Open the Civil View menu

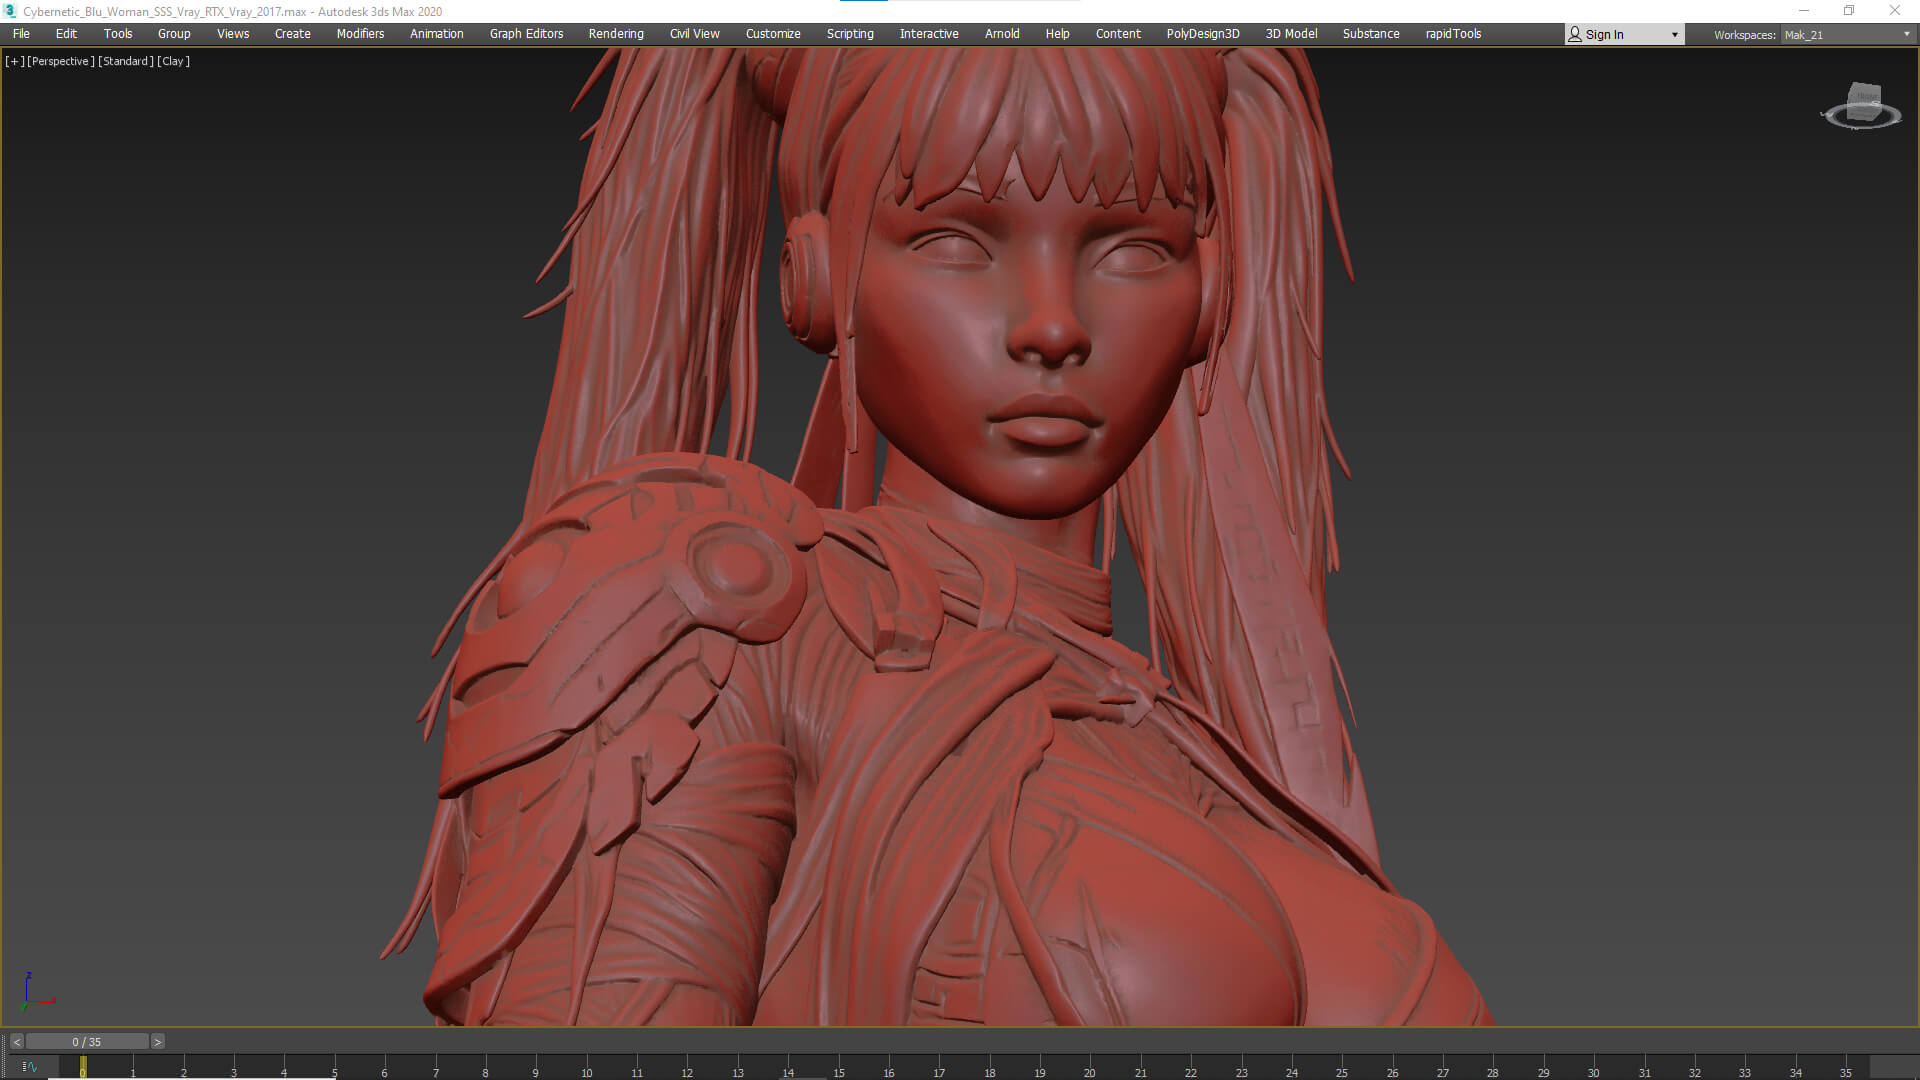click(695, 34)
